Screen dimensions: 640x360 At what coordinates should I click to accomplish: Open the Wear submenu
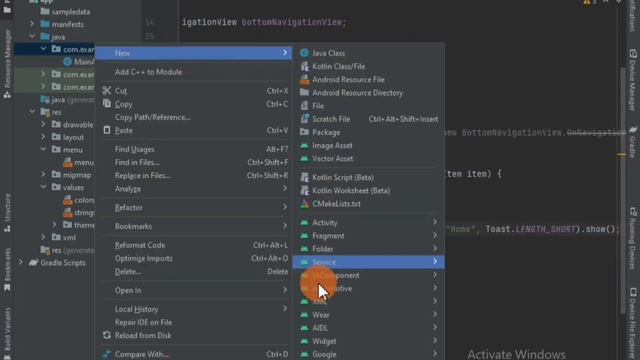pos(369,315)
